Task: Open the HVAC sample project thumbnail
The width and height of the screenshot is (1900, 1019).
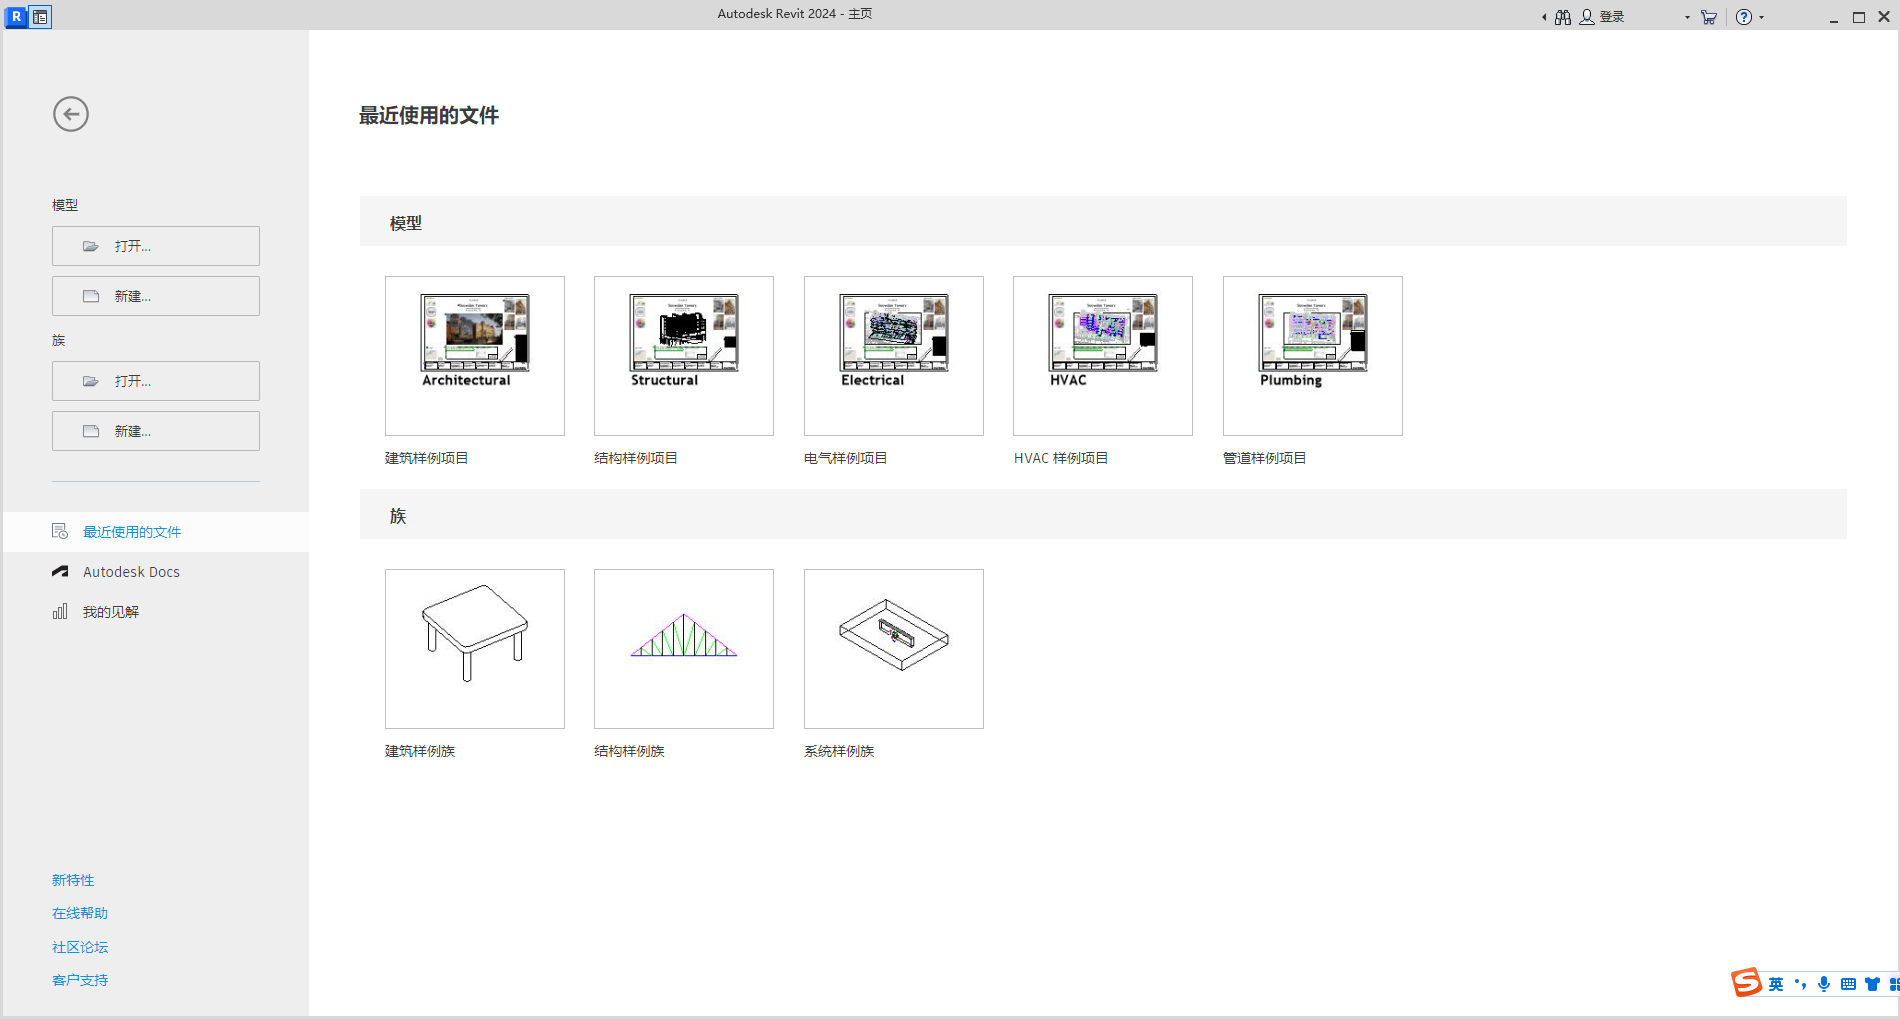Action: coord(1102,355)
